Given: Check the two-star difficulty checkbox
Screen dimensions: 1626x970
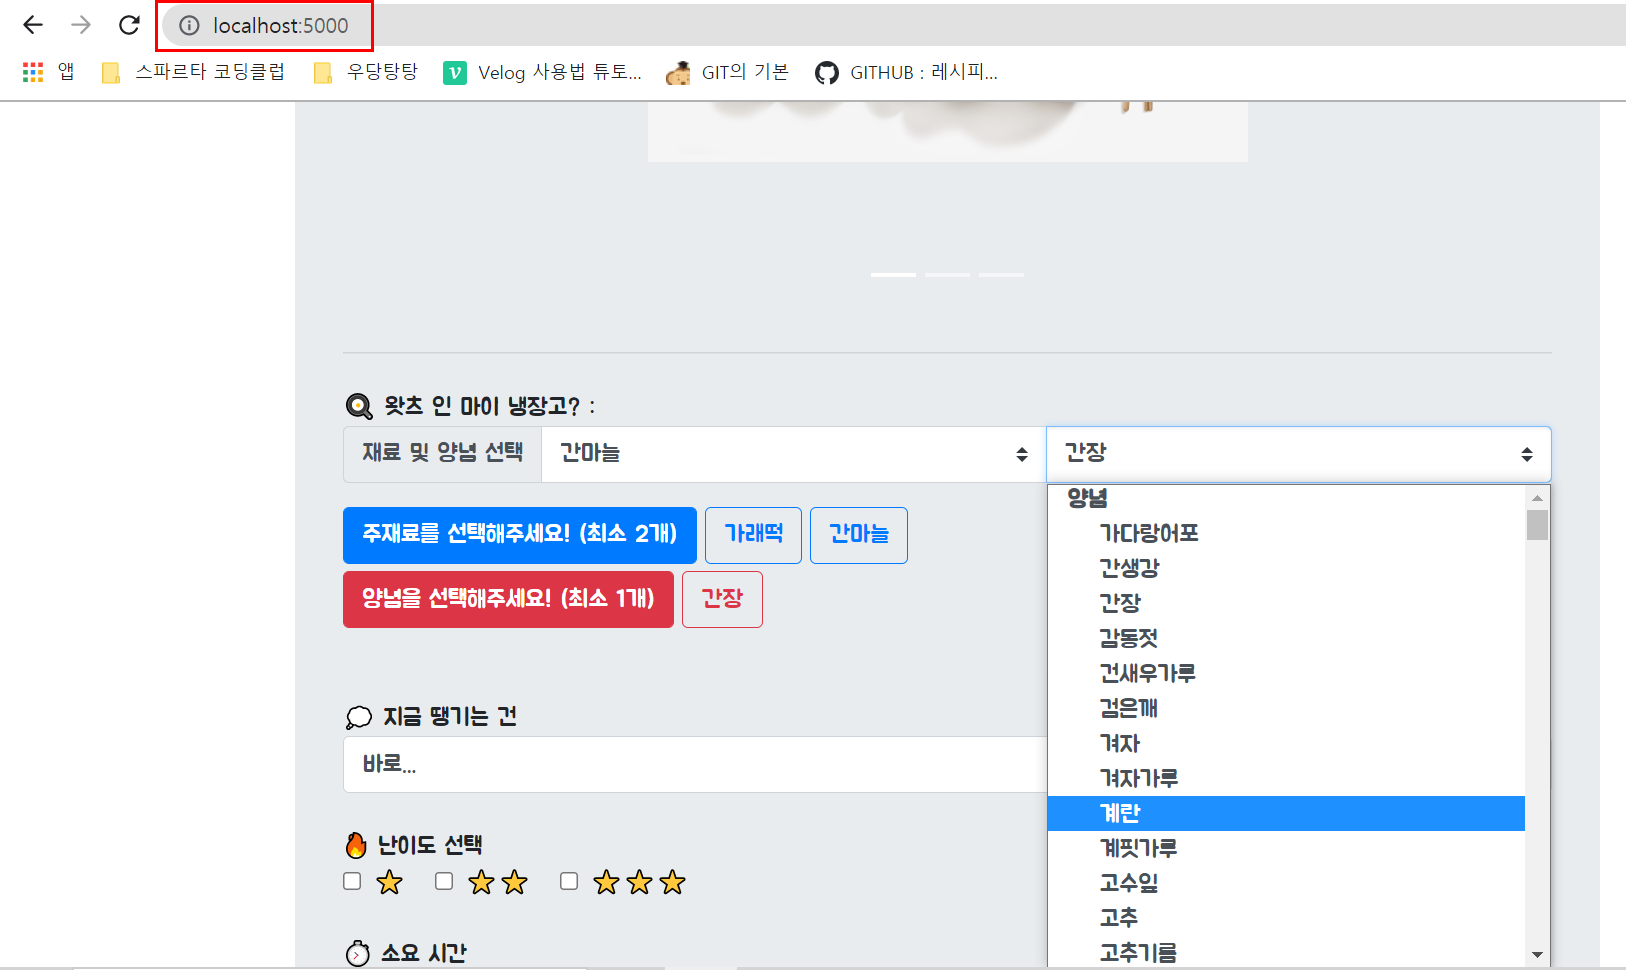Looking at the screenshot, I should click(444, 881).
